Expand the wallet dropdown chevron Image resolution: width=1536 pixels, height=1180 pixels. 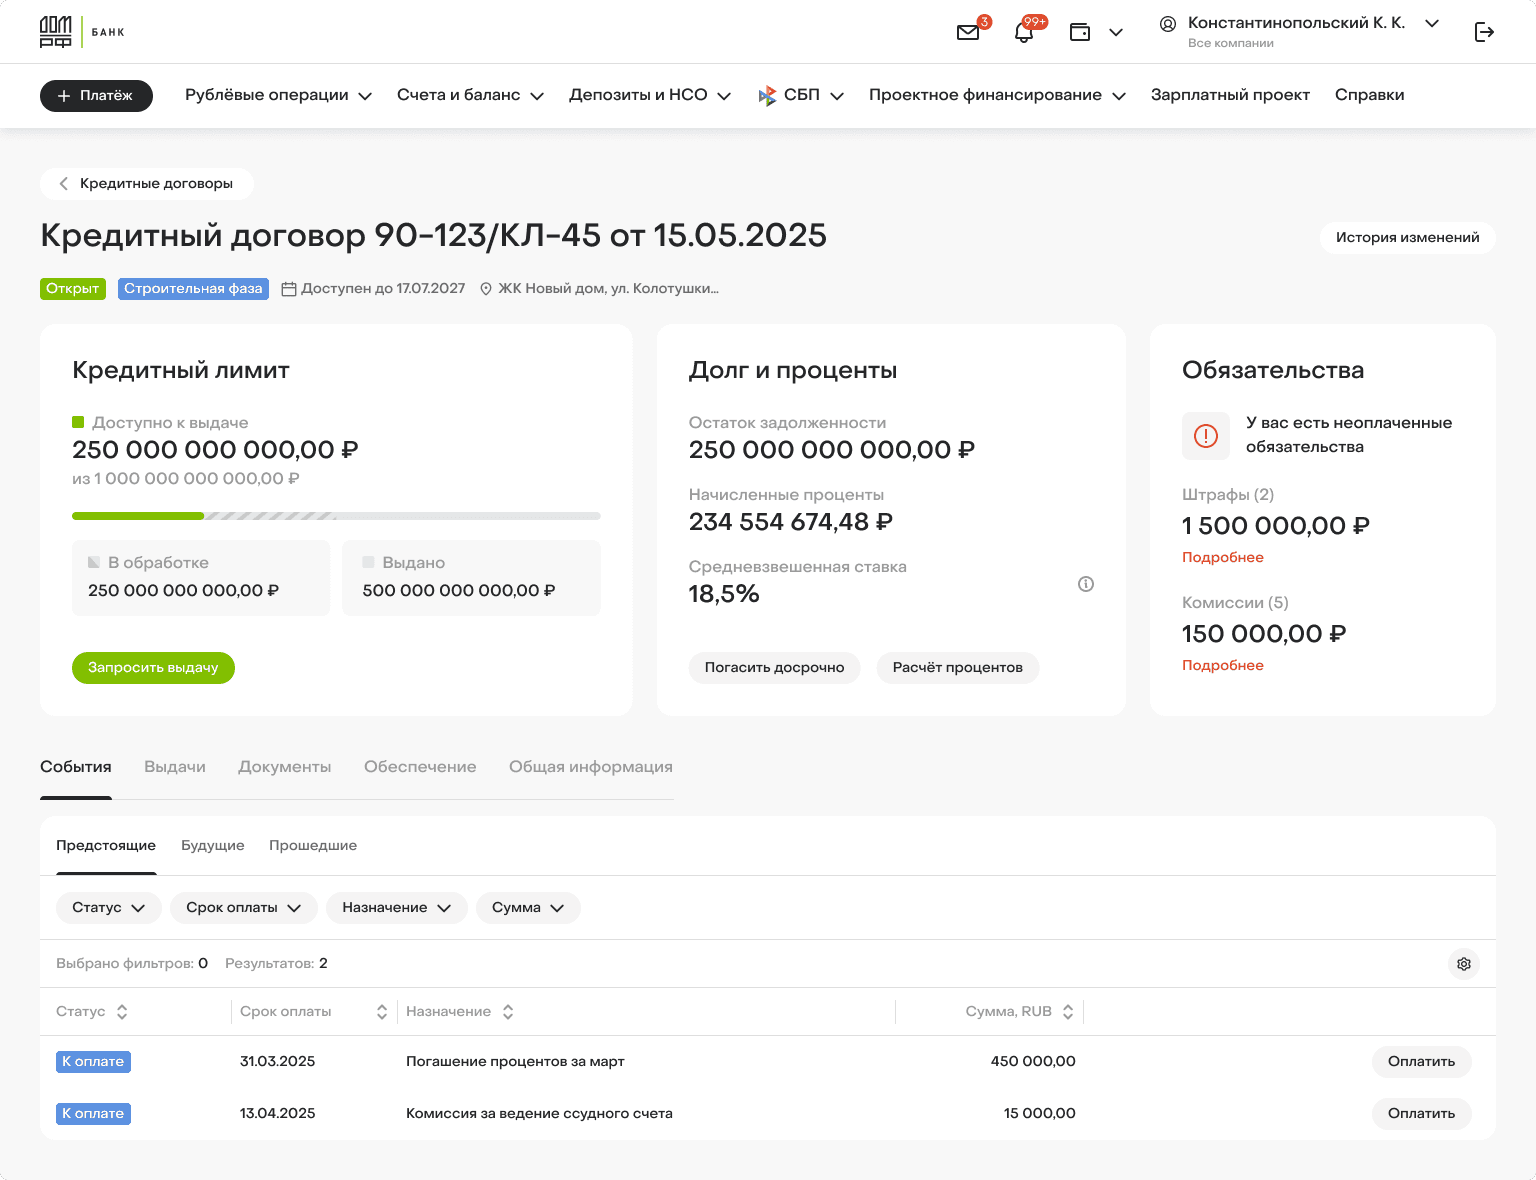point(1116,32)
